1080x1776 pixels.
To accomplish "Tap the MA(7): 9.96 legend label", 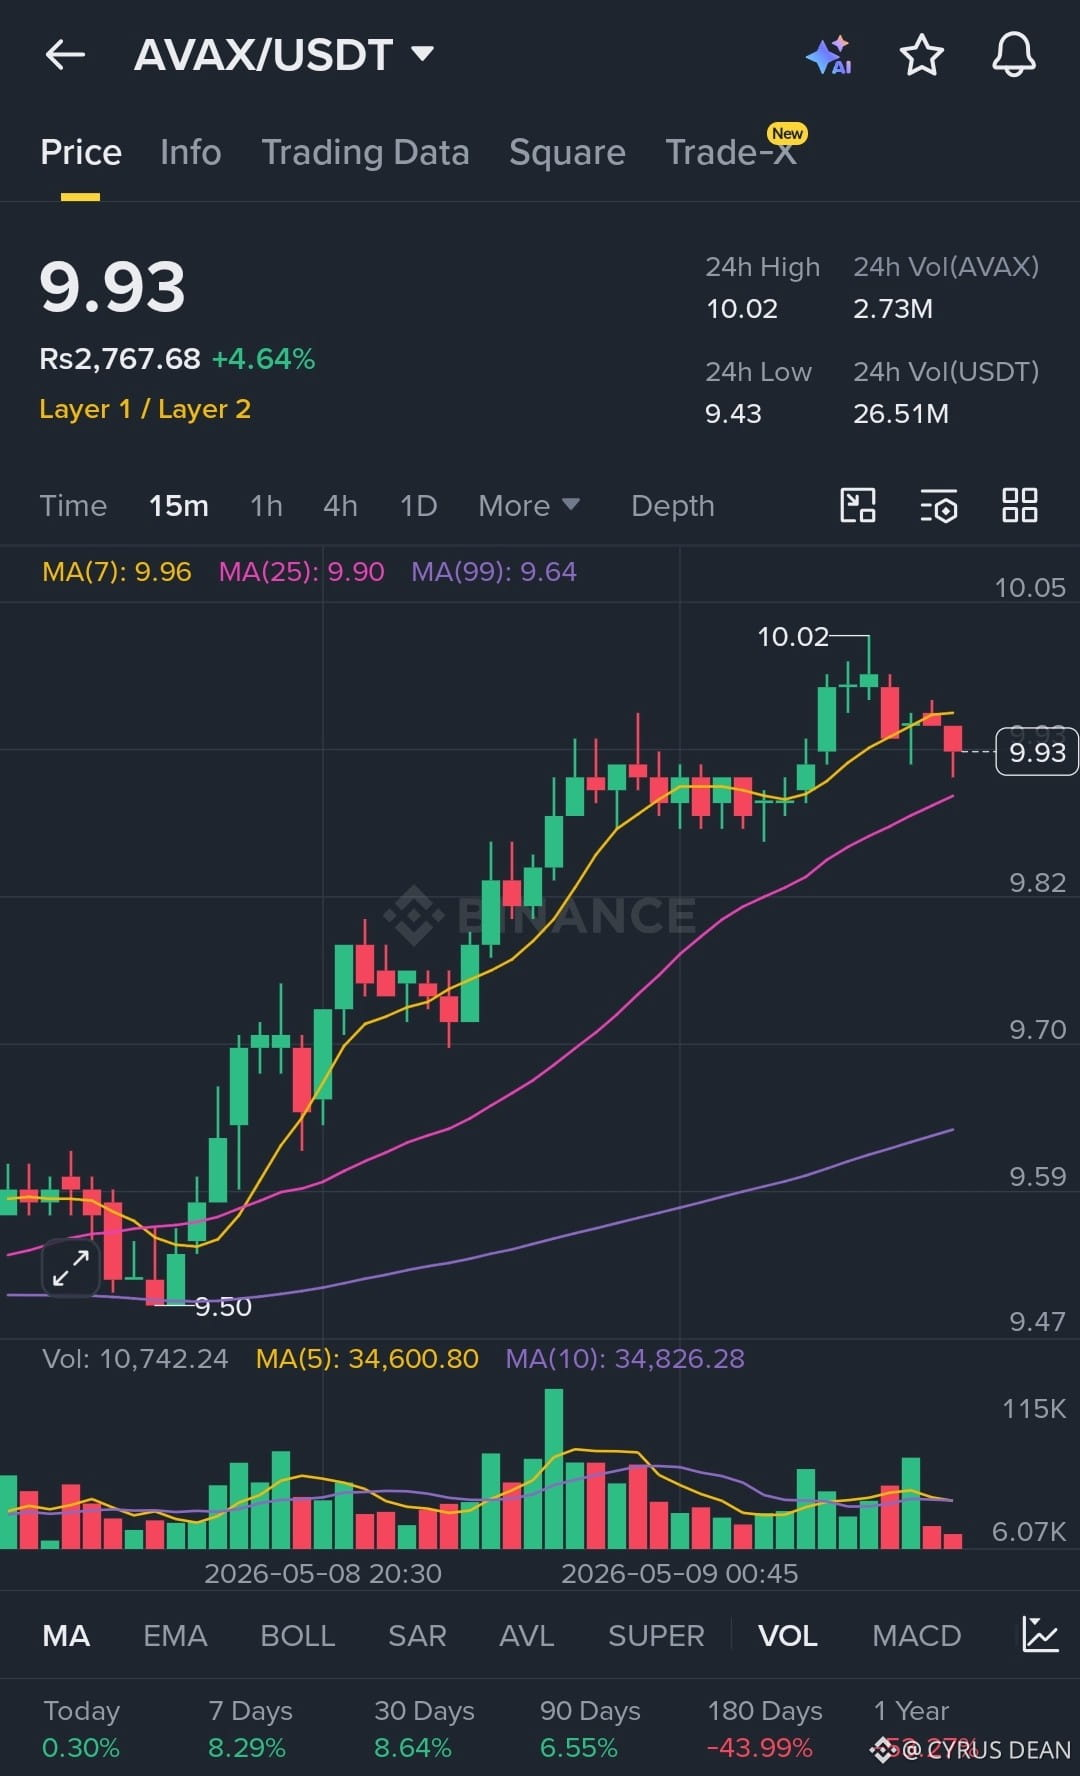I will pos(116,572).
